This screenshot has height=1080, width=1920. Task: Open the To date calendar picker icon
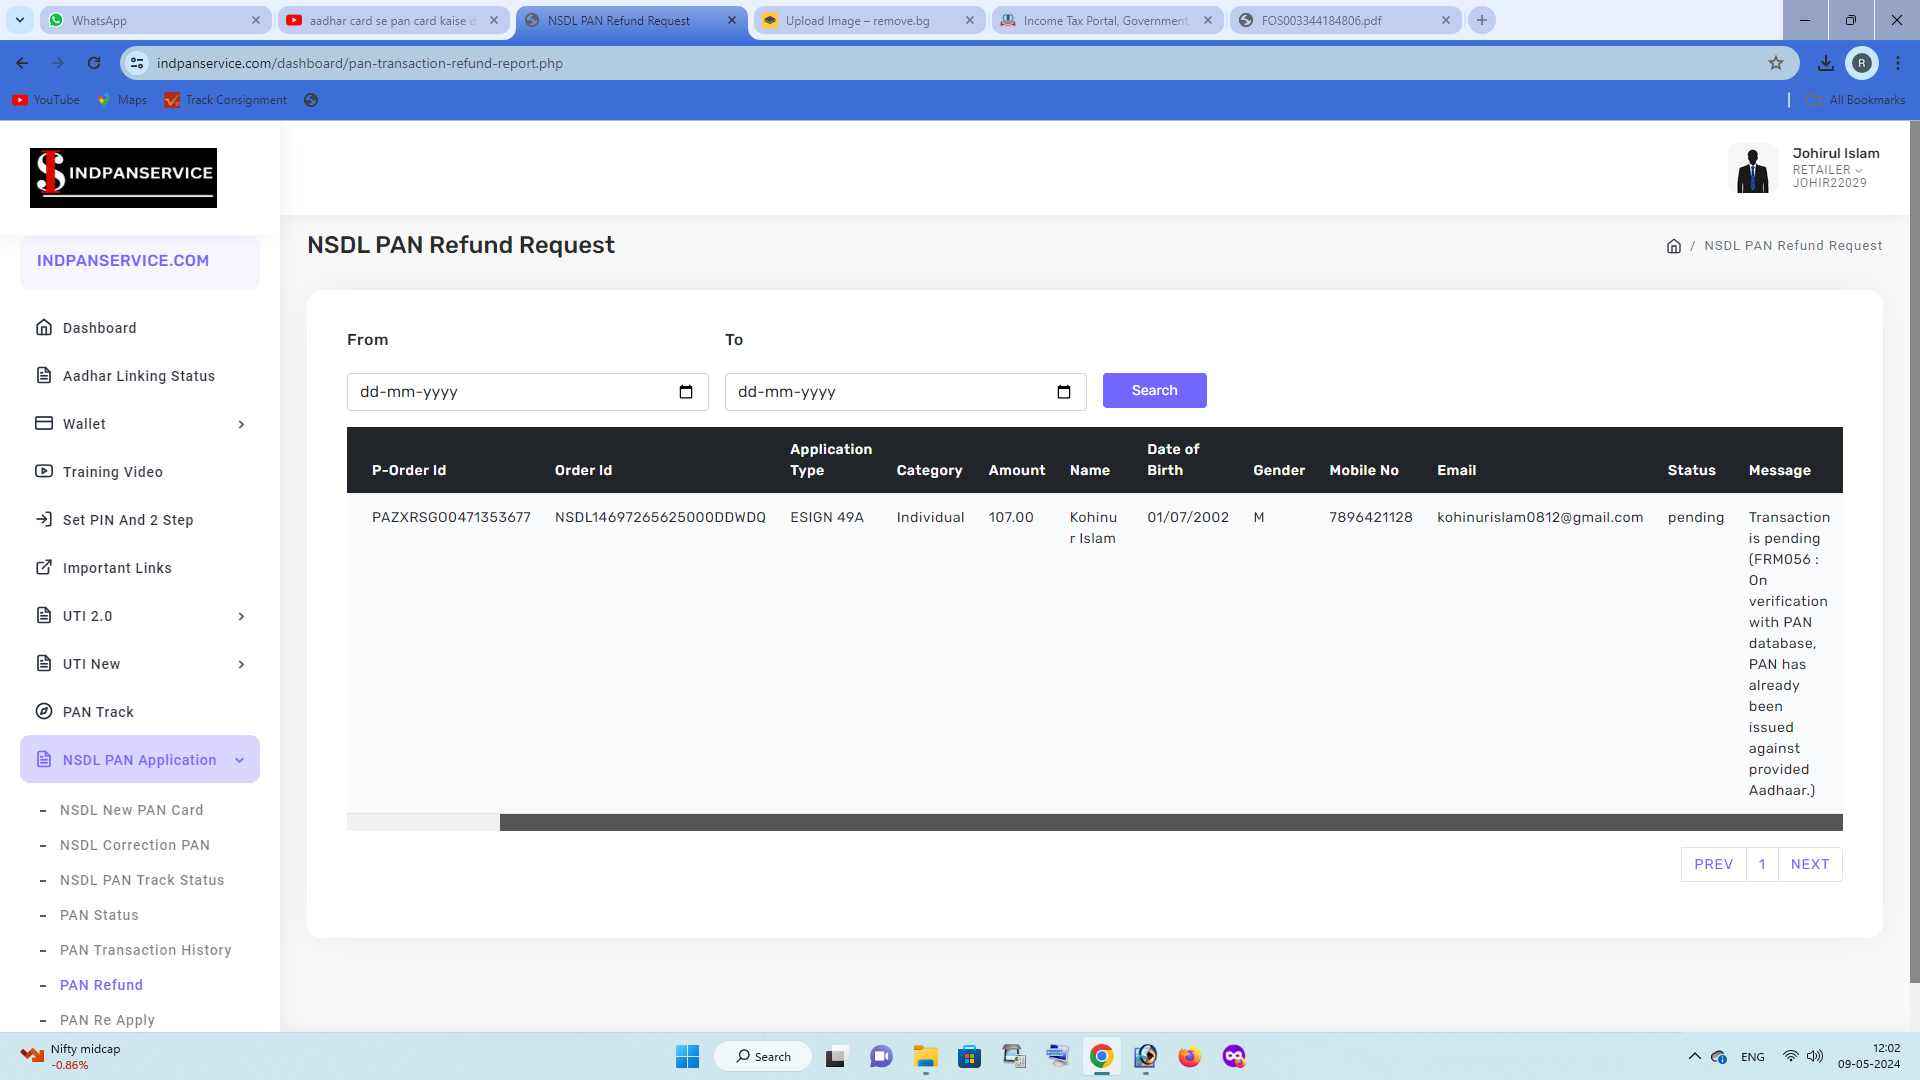[x=1064, y=392]
